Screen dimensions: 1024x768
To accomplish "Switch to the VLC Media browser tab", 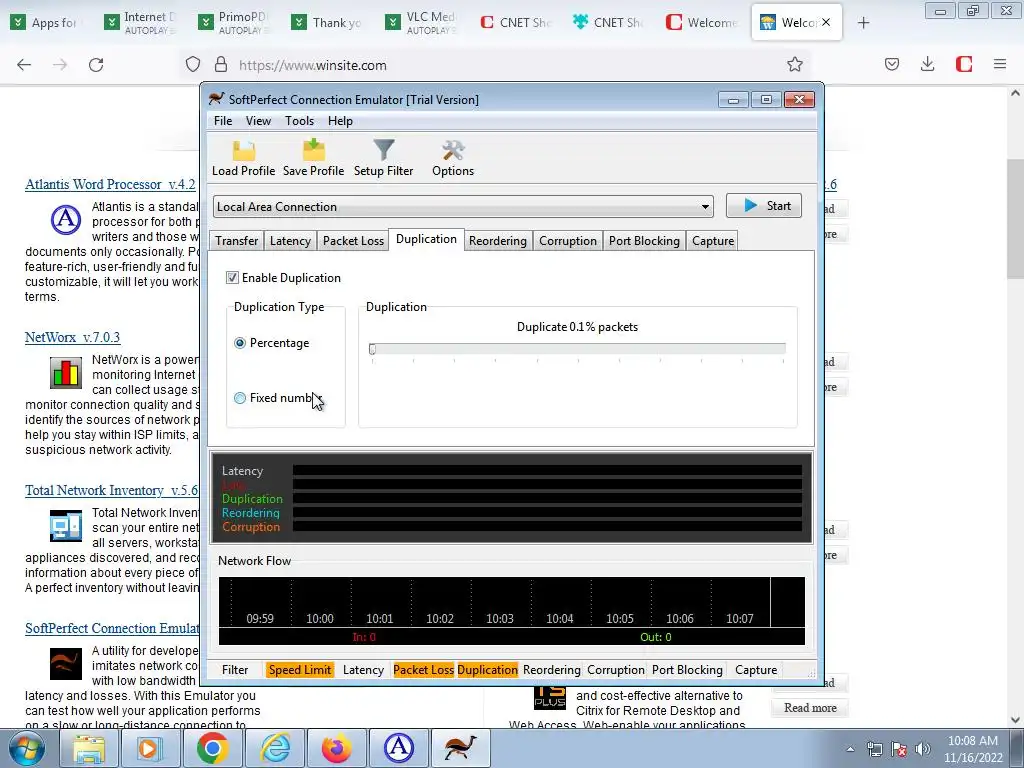I will (x=423, y=23).
